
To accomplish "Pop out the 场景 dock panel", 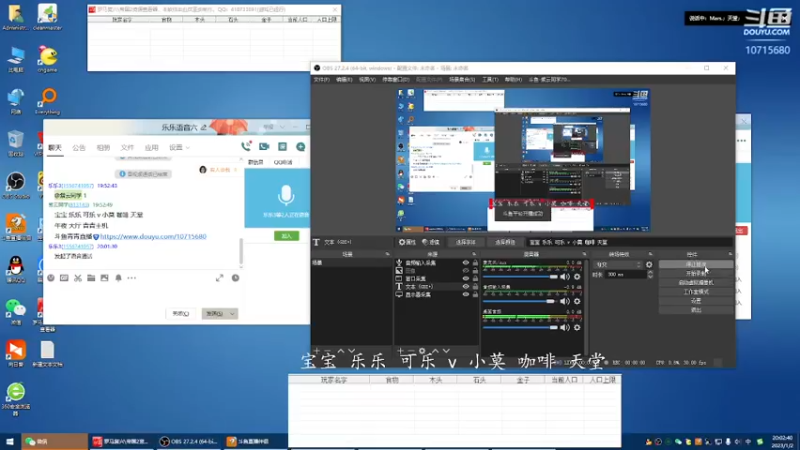I will [387, 254].
